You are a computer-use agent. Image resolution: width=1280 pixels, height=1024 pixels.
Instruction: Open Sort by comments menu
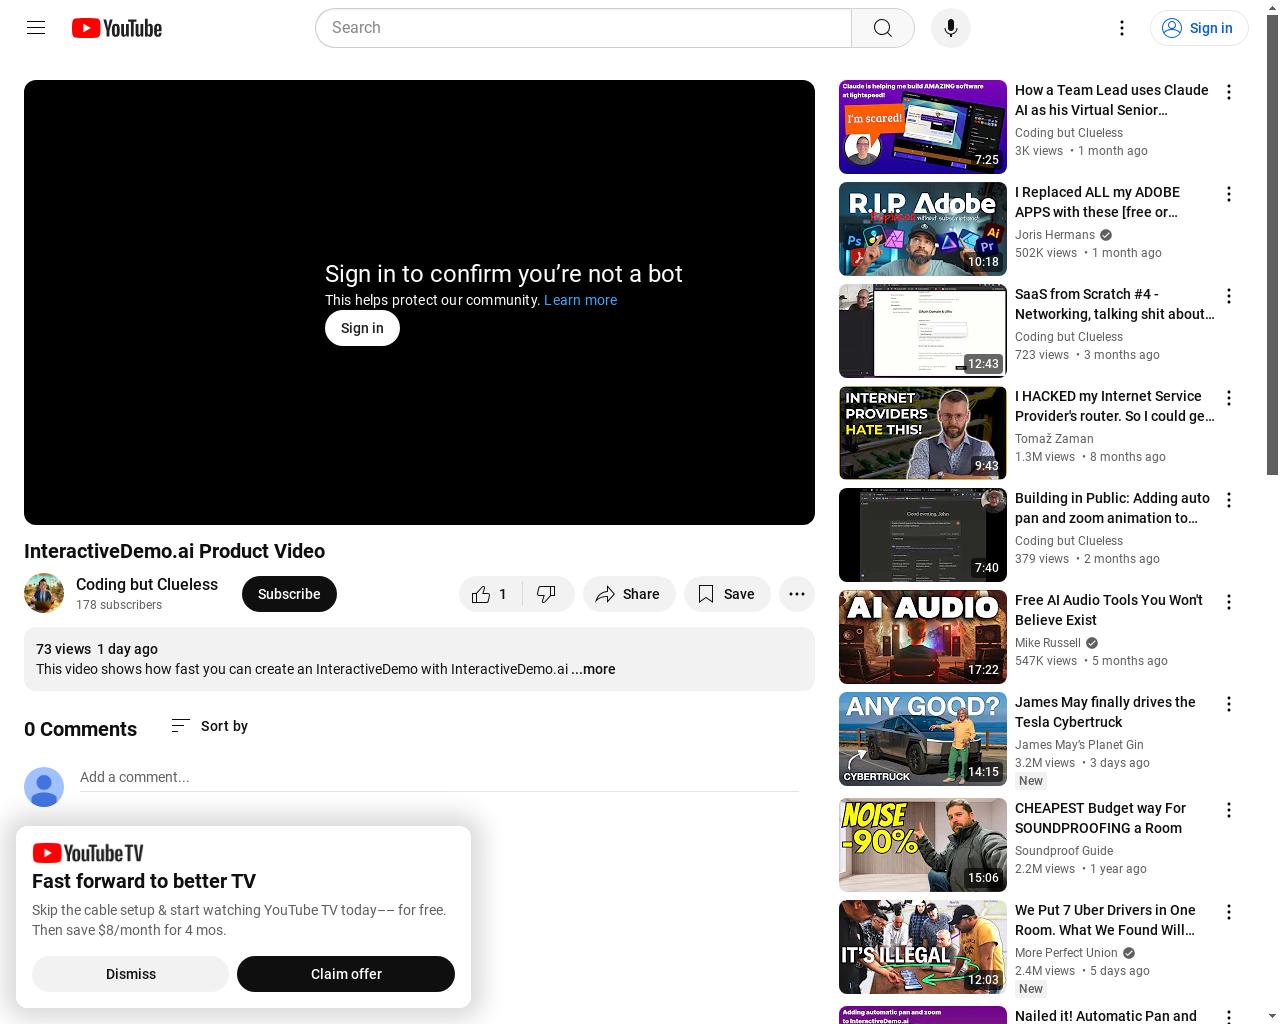point(209,726)
